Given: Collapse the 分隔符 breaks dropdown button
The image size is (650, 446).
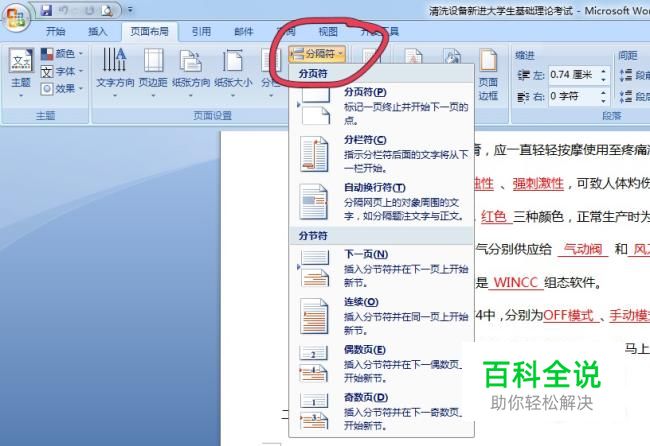Looking at the screenshot, I should click(x=317, y=54).
